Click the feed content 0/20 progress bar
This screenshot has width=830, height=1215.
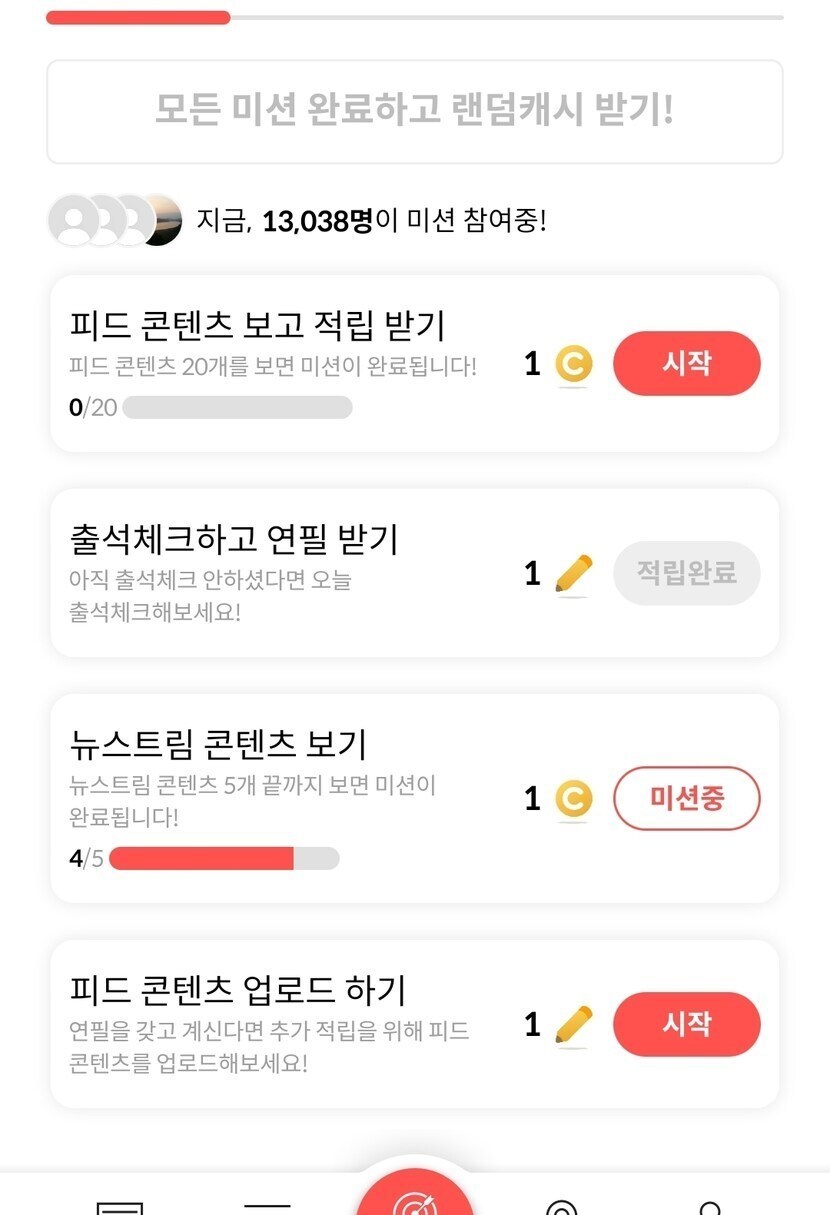[237, 407]
